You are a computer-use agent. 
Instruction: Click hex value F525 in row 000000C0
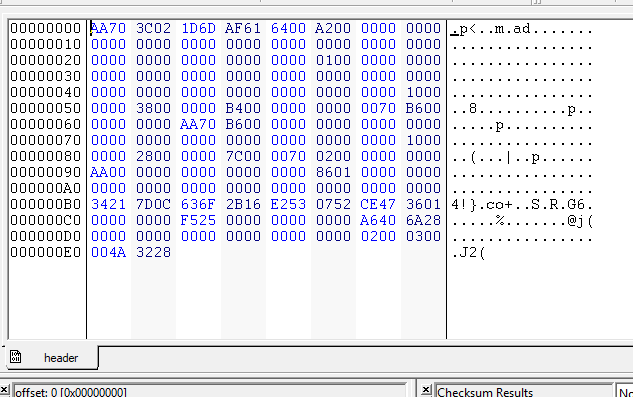tap(198, 221)
